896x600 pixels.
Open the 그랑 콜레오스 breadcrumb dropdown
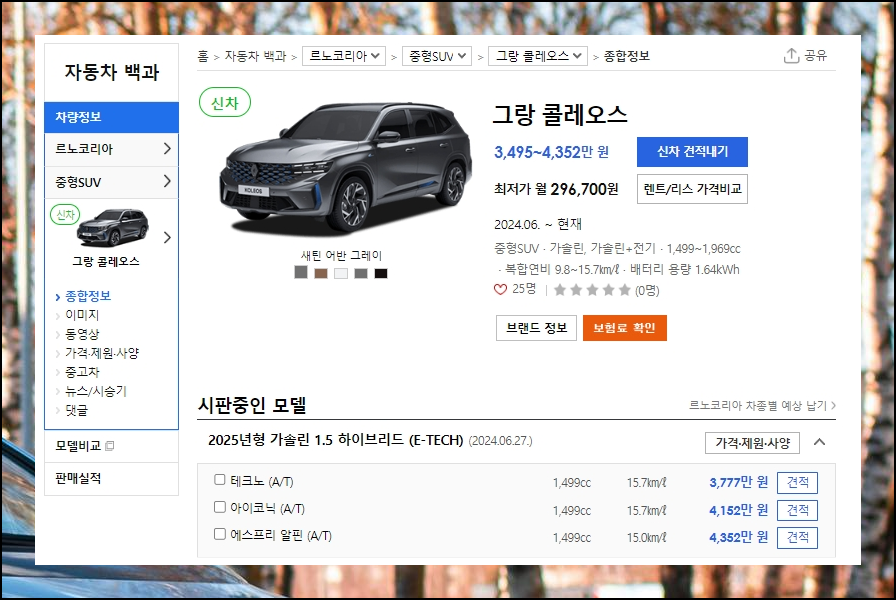[x=538, y=56]
